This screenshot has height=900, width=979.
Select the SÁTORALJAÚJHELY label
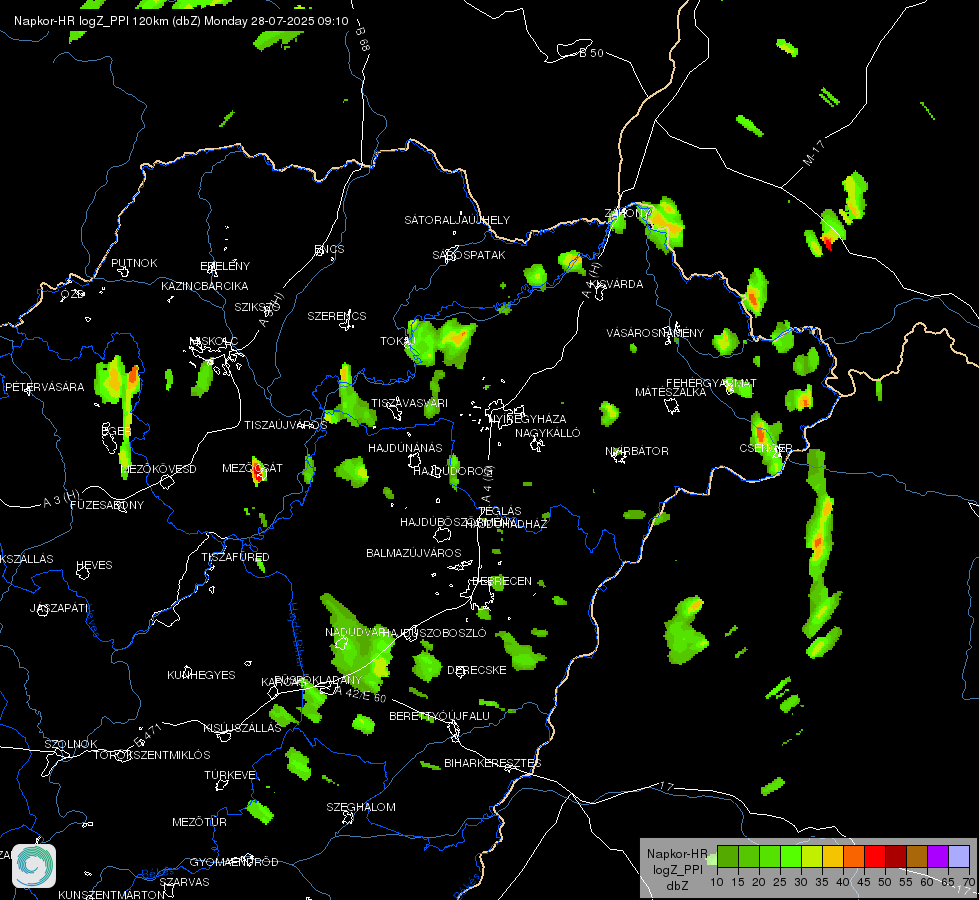[457, 220]
